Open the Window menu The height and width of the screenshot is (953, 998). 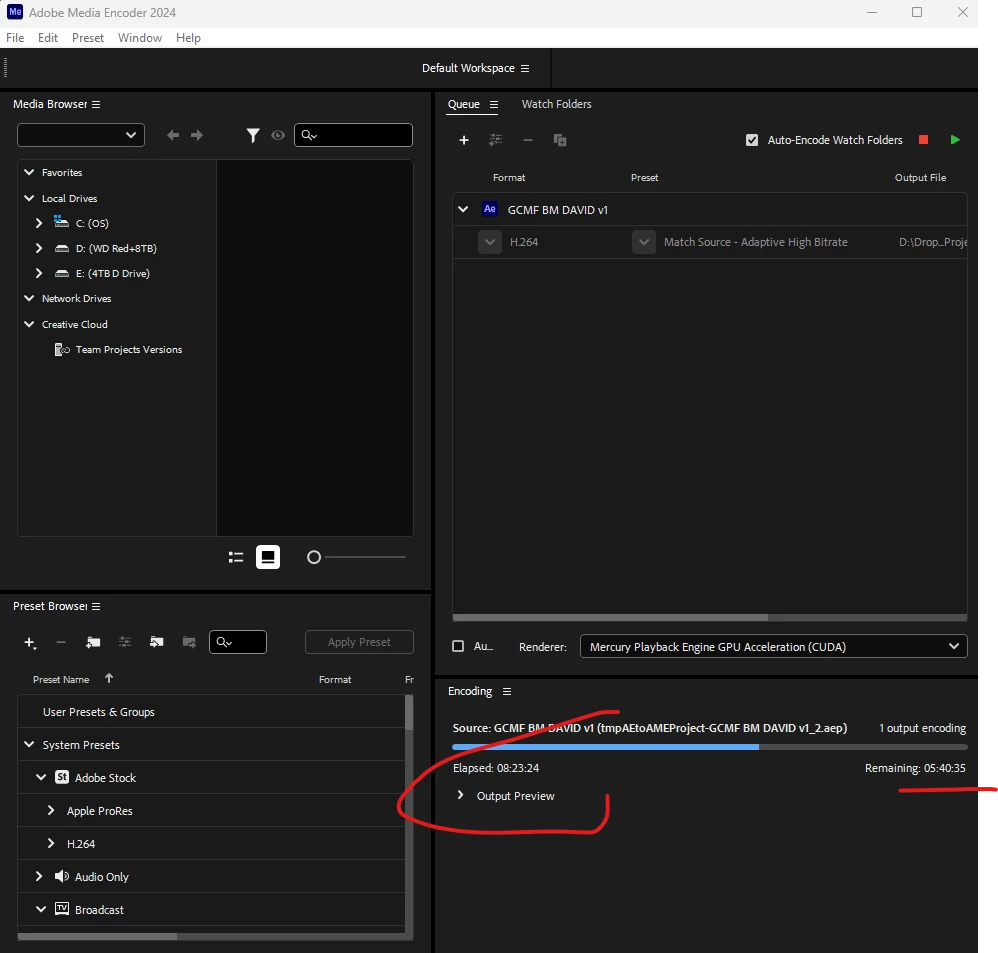pyautogui.click(x=140, y=38)
